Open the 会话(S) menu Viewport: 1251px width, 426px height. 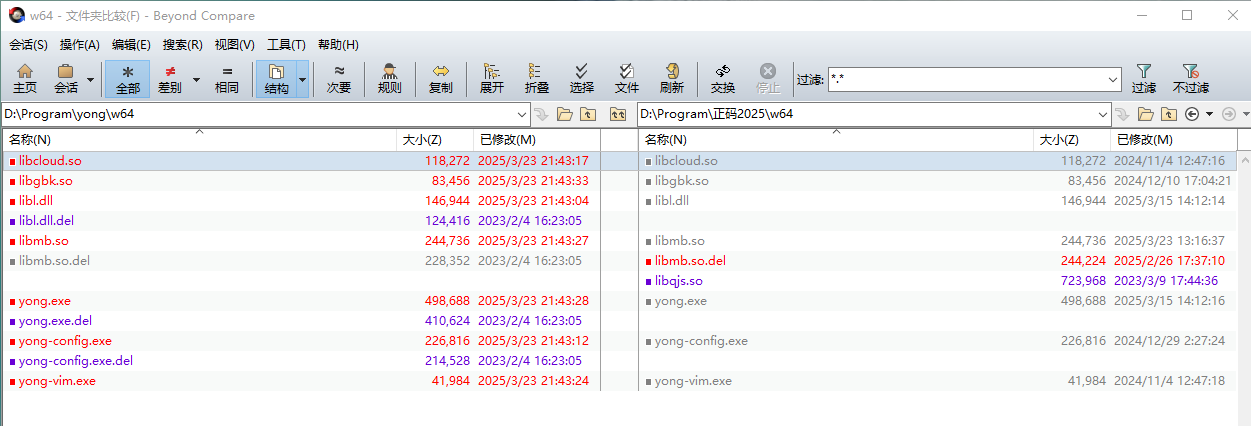coord(29,45)
